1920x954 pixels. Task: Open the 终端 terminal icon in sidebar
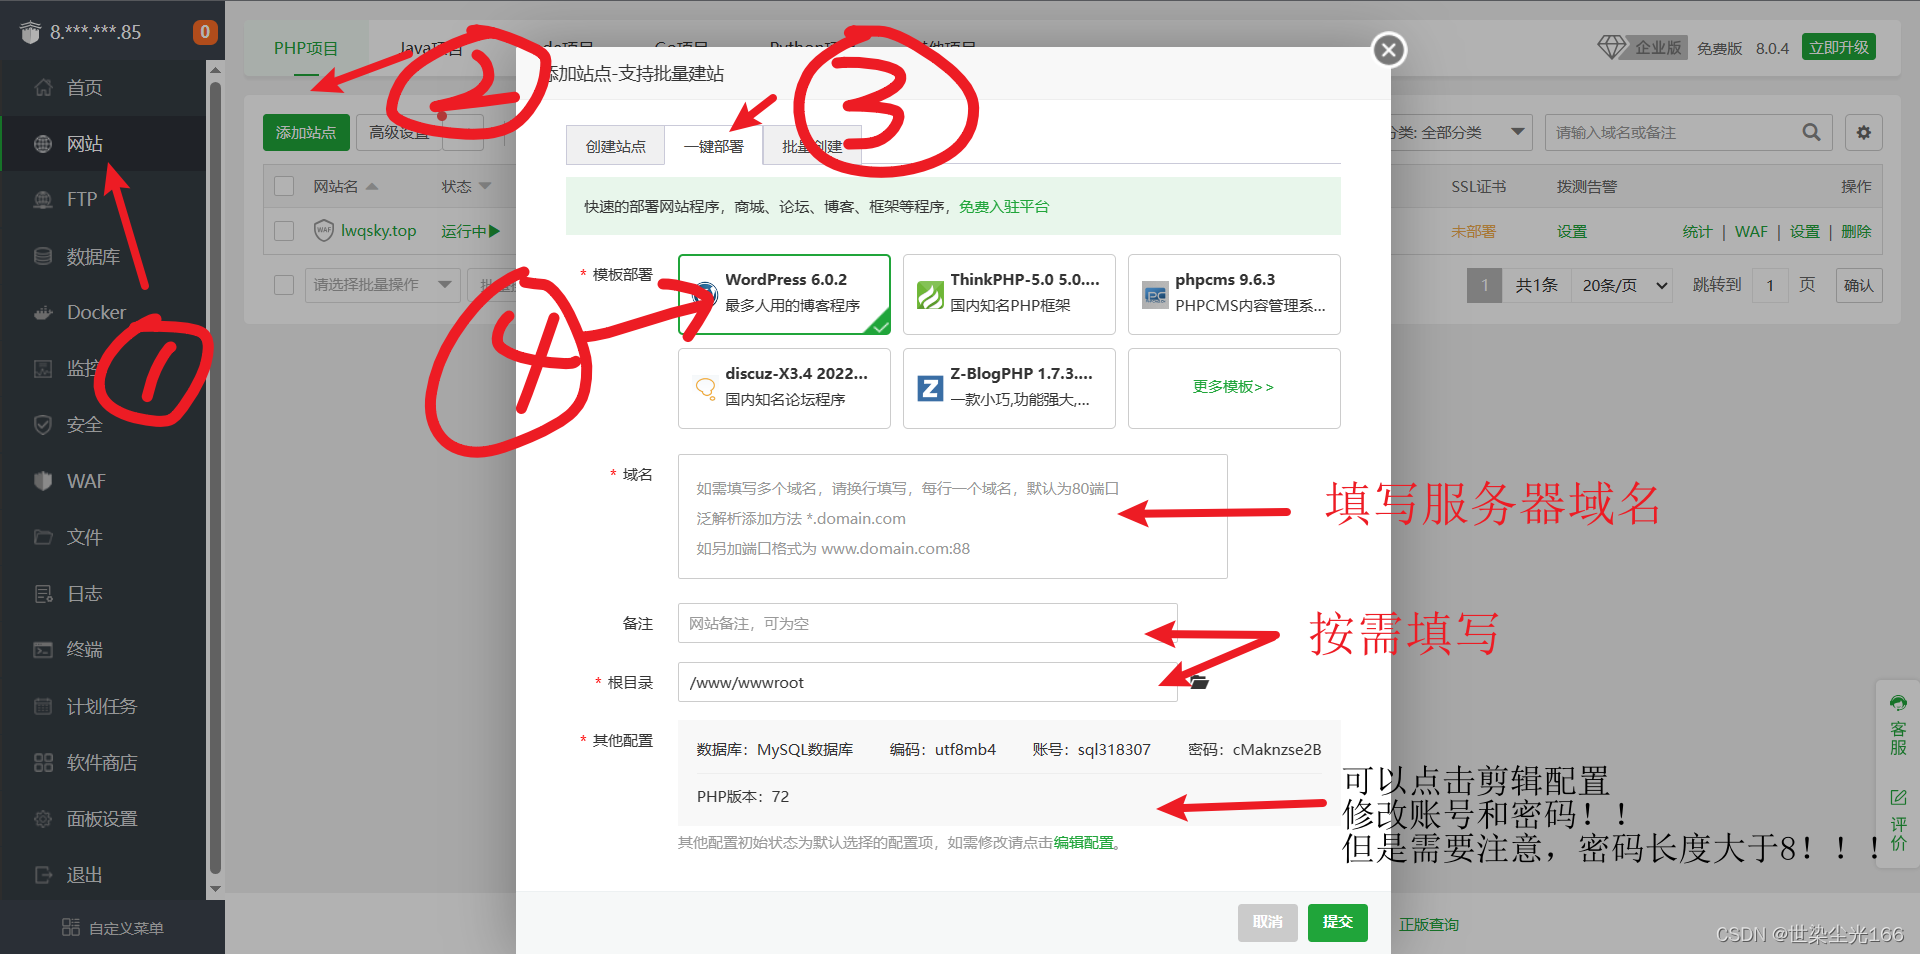[43, 650]
